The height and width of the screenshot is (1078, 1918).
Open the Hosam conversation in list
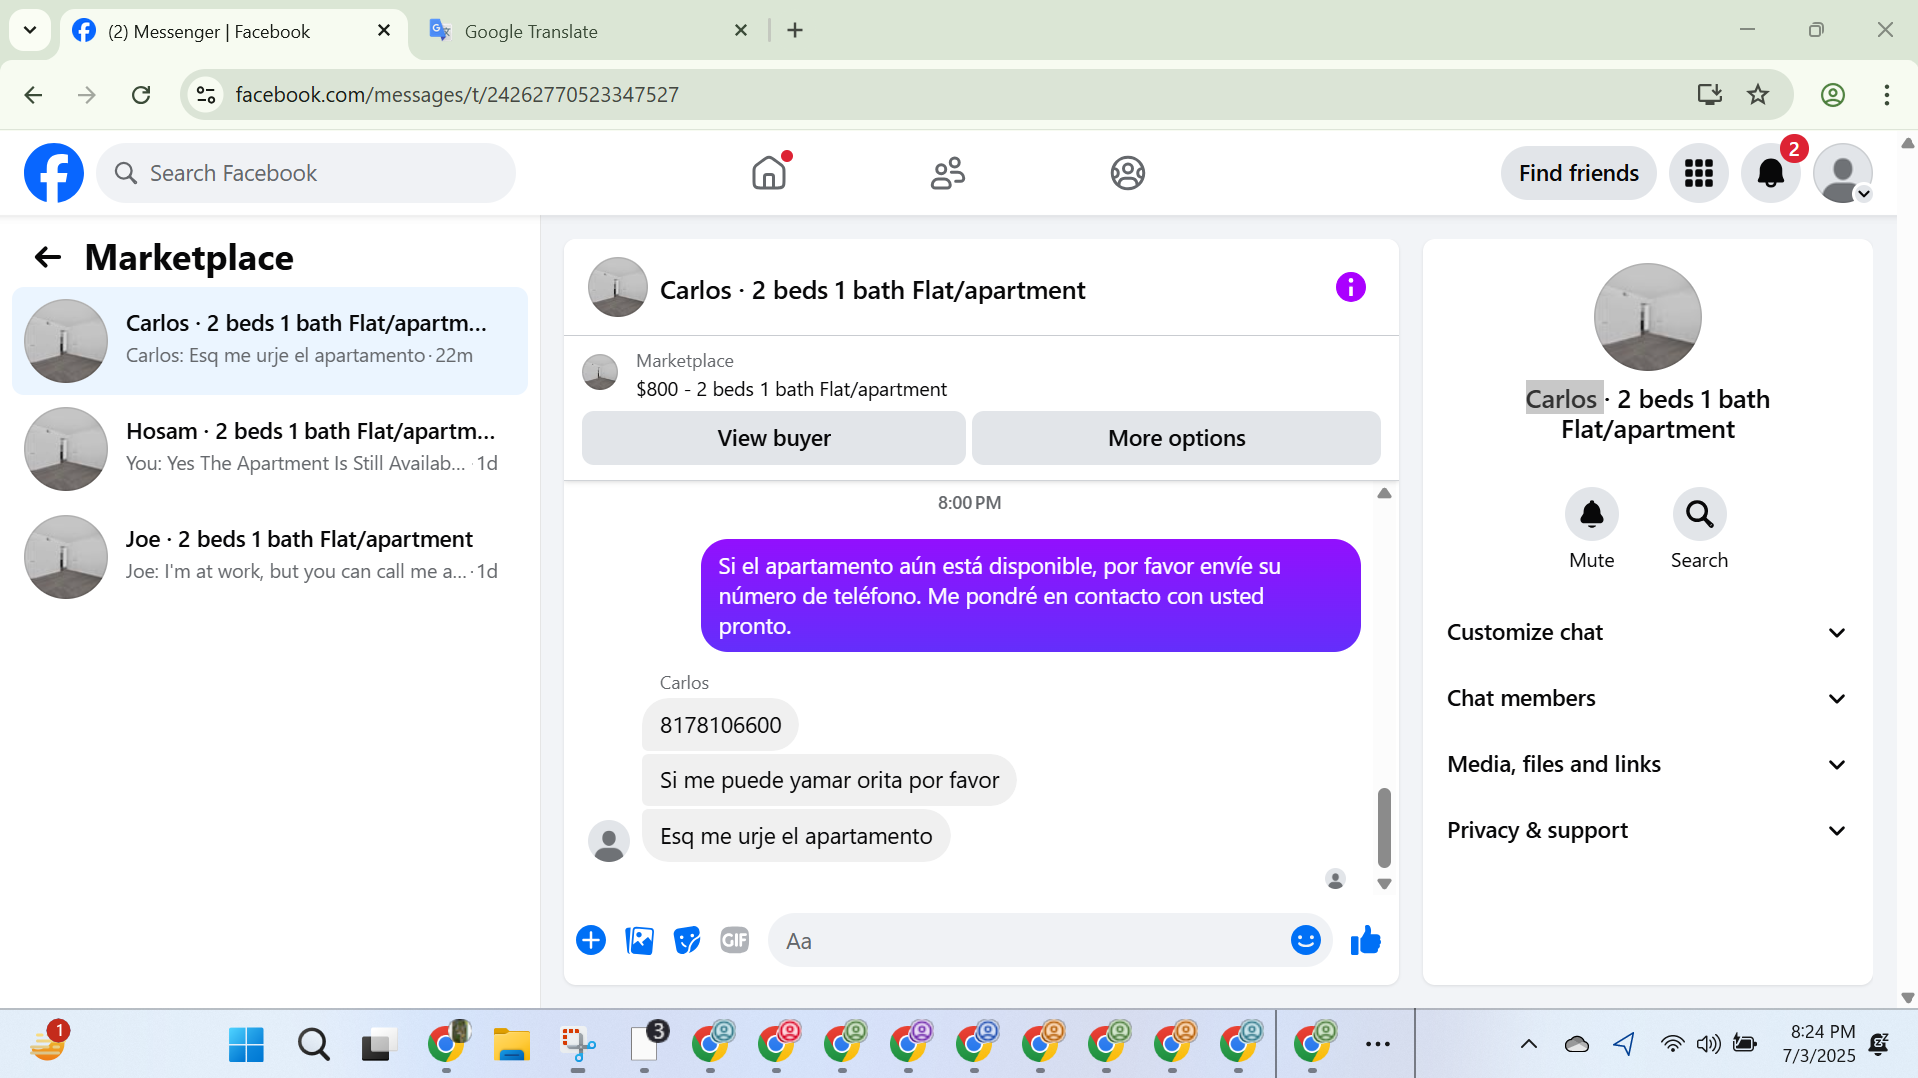pyautogui.click(x=270, y=449)
